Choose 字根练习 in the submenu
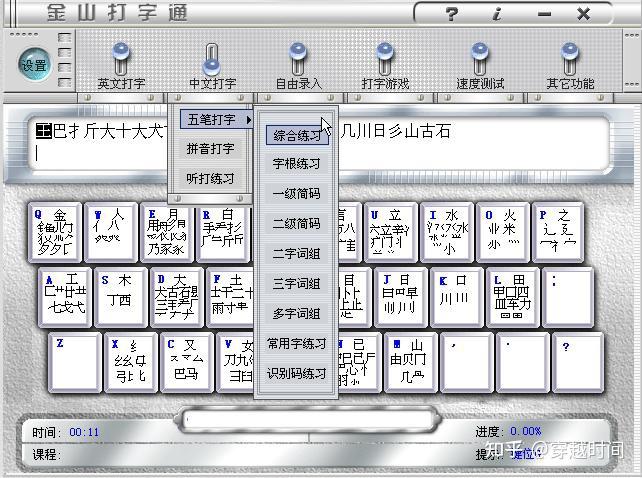The height and width of the screenshot is (478, 642). click(x=297, y=164)
